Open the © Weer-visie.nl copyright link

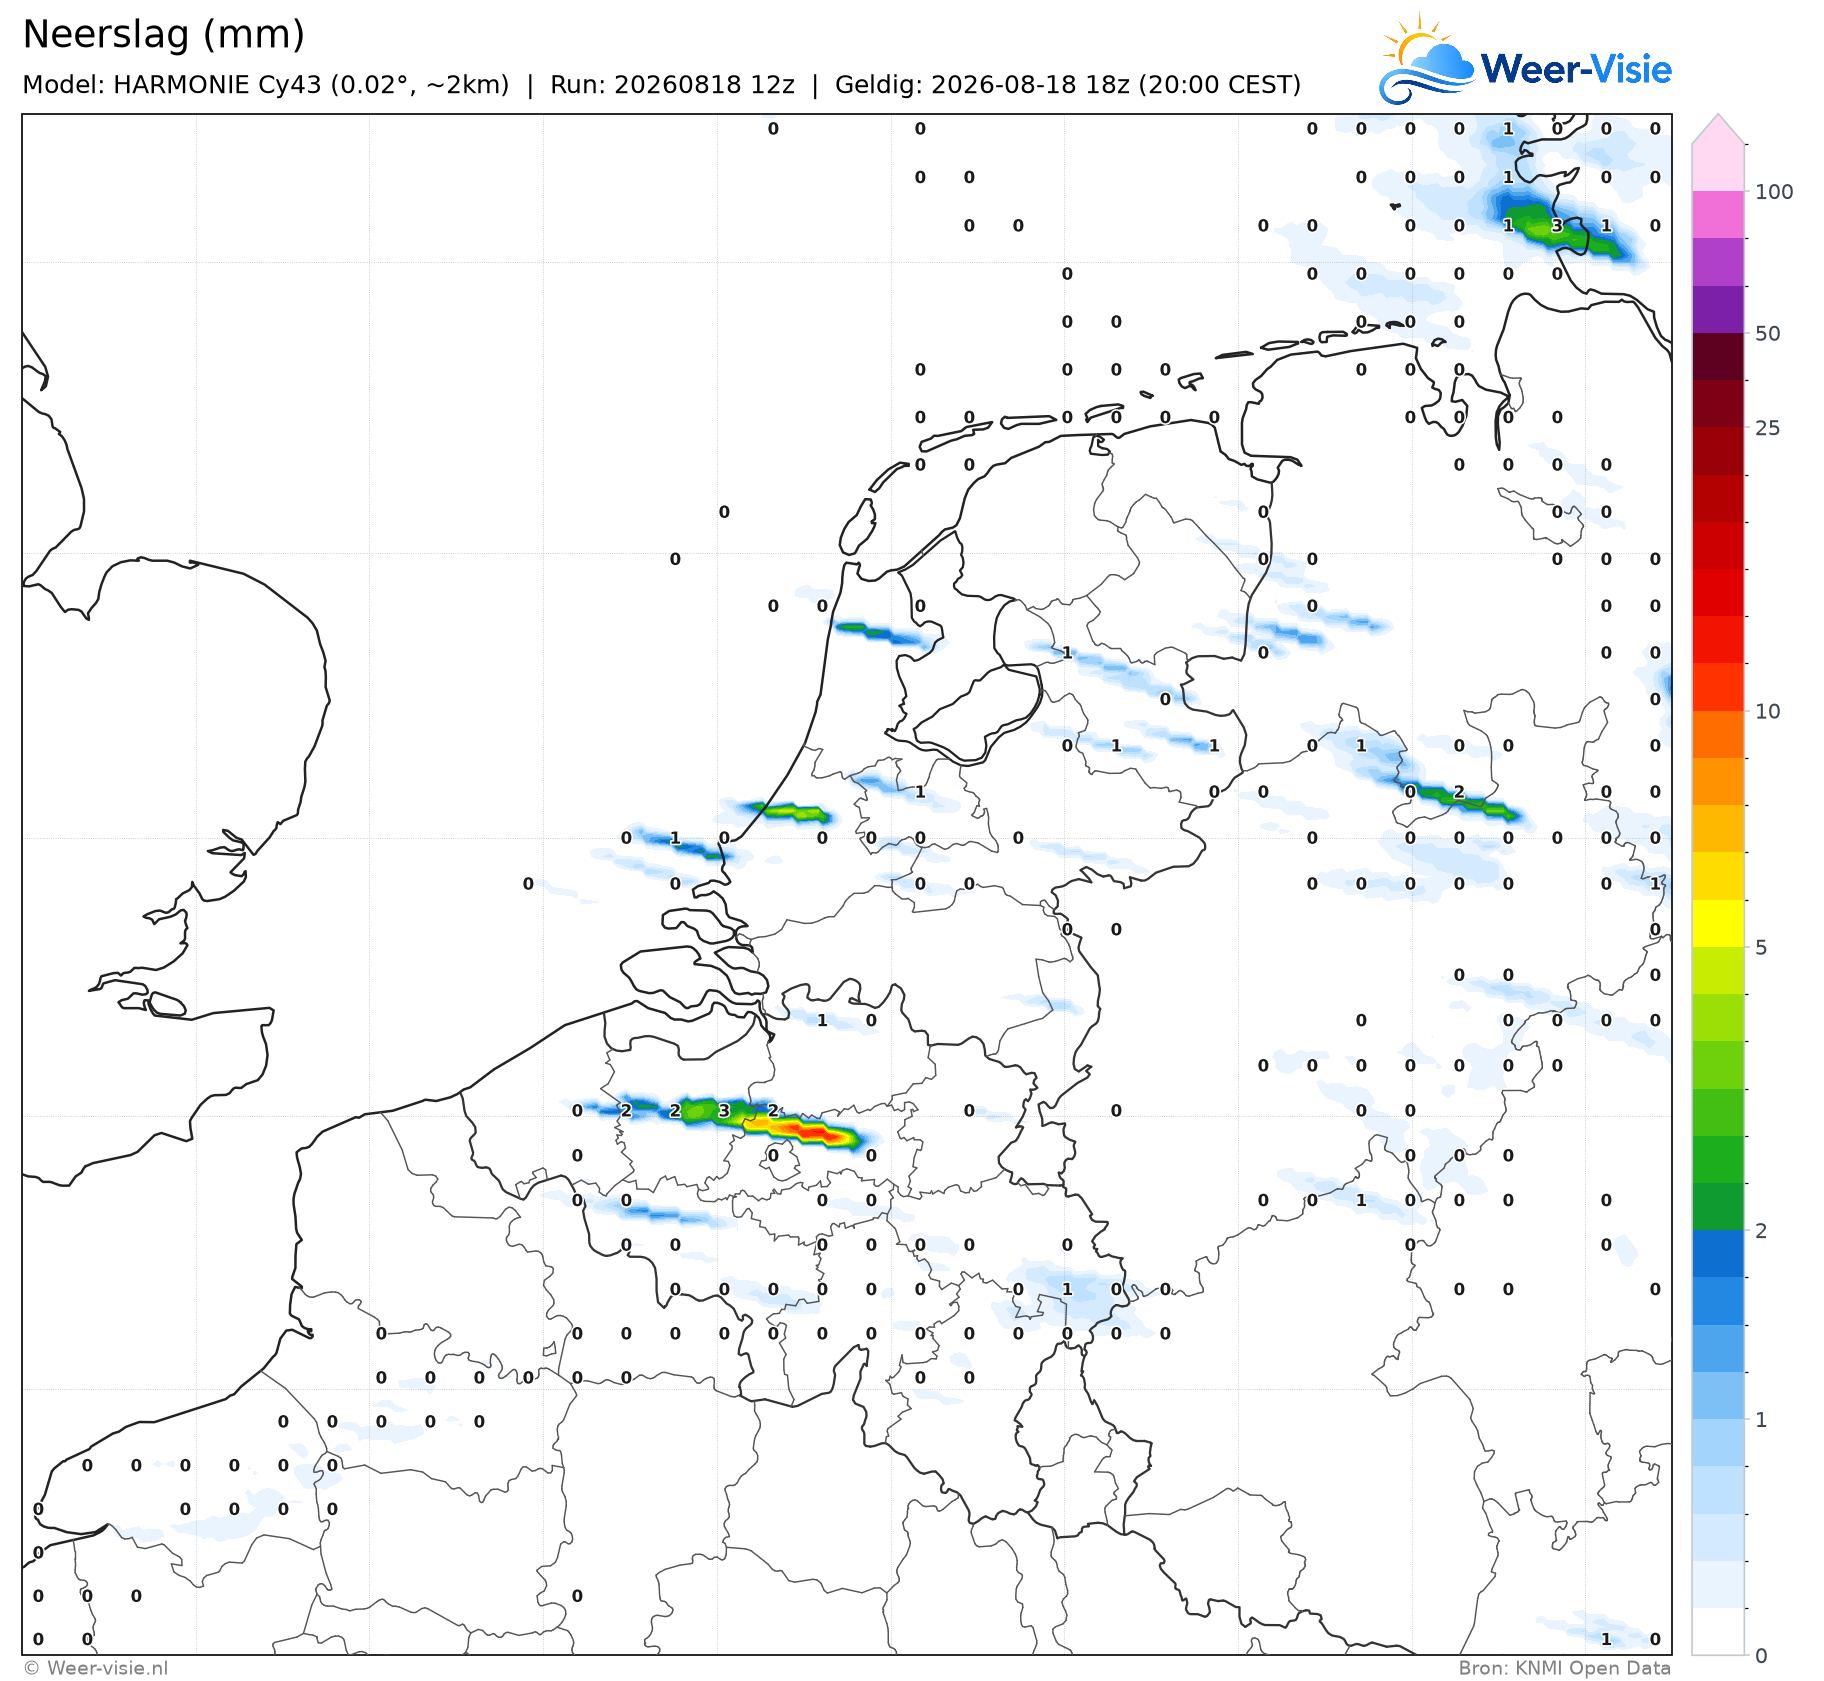tap(96, 1668)
